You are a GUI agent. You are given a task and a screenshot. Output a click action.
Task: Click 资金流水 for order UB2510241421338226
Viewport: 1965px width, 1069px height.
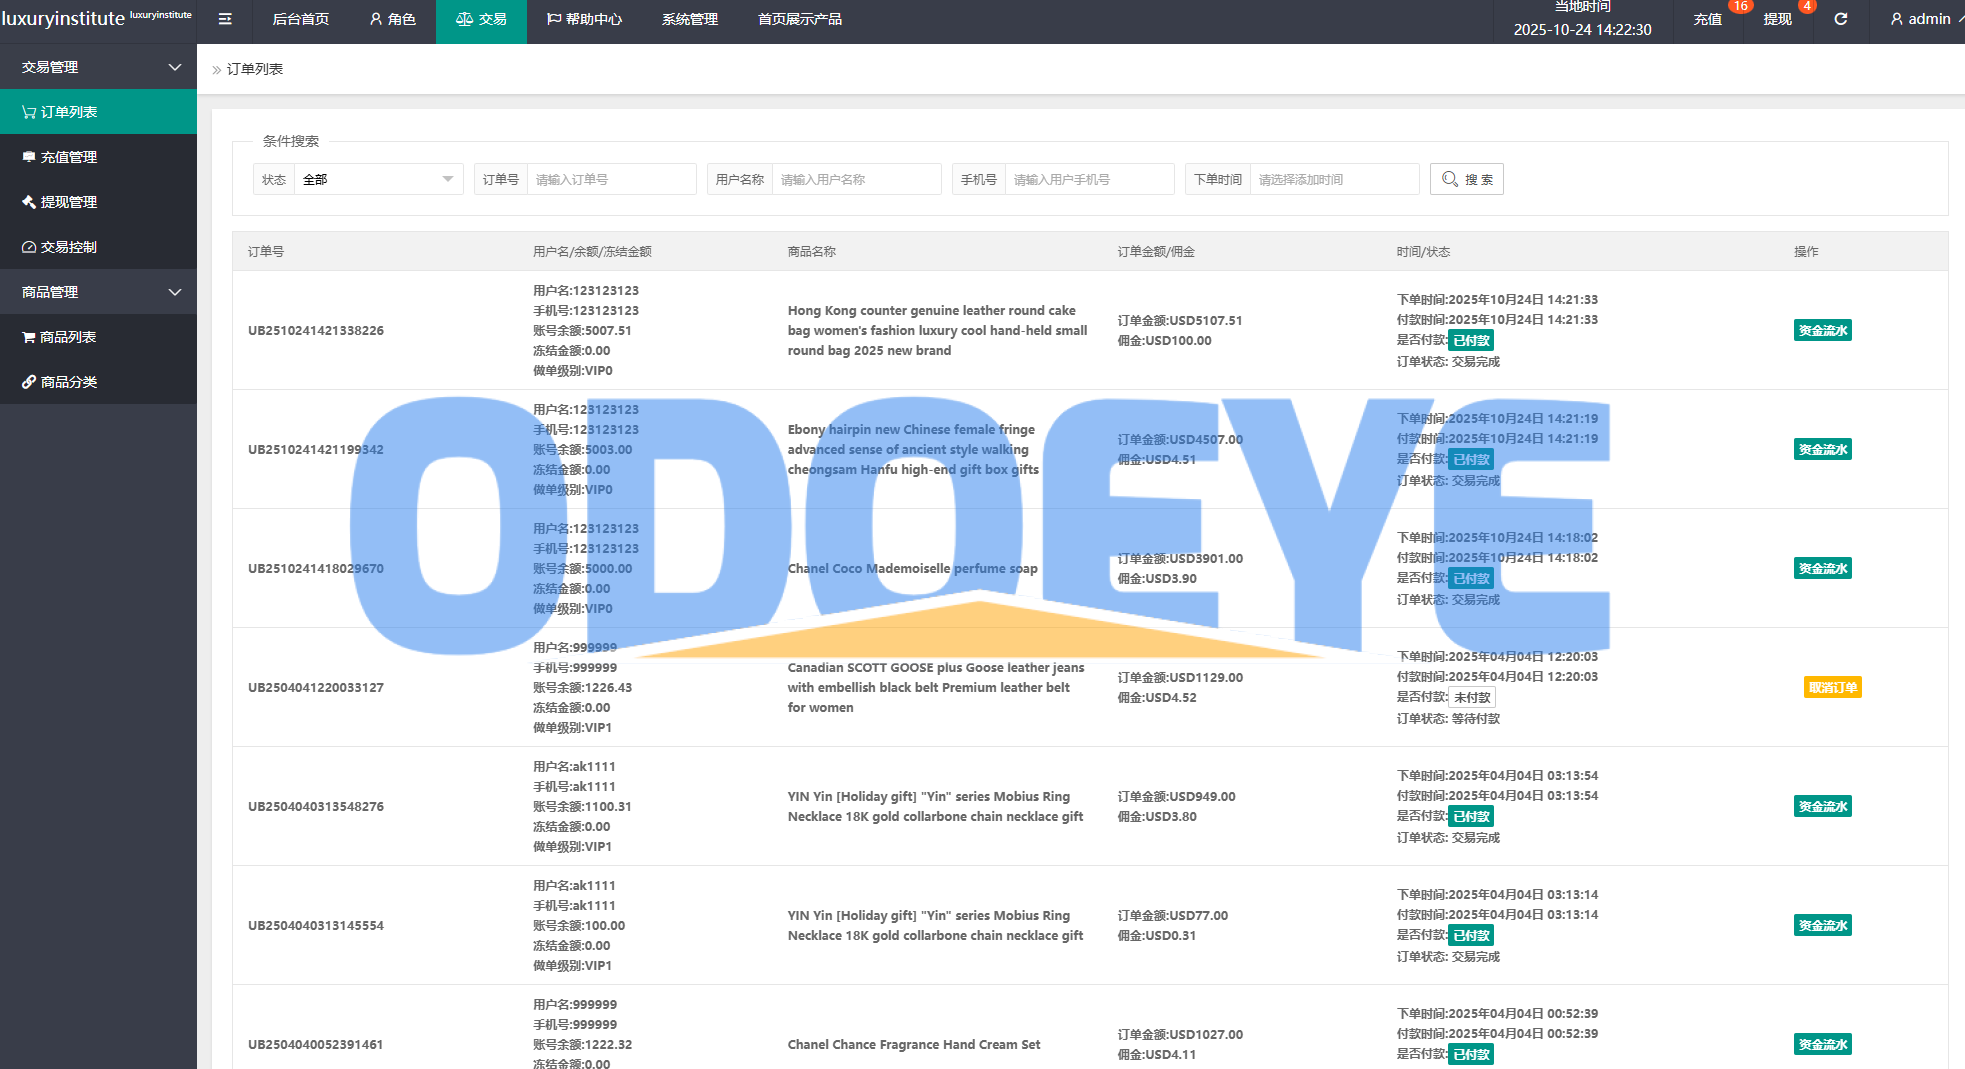[x=1822, y=330]
